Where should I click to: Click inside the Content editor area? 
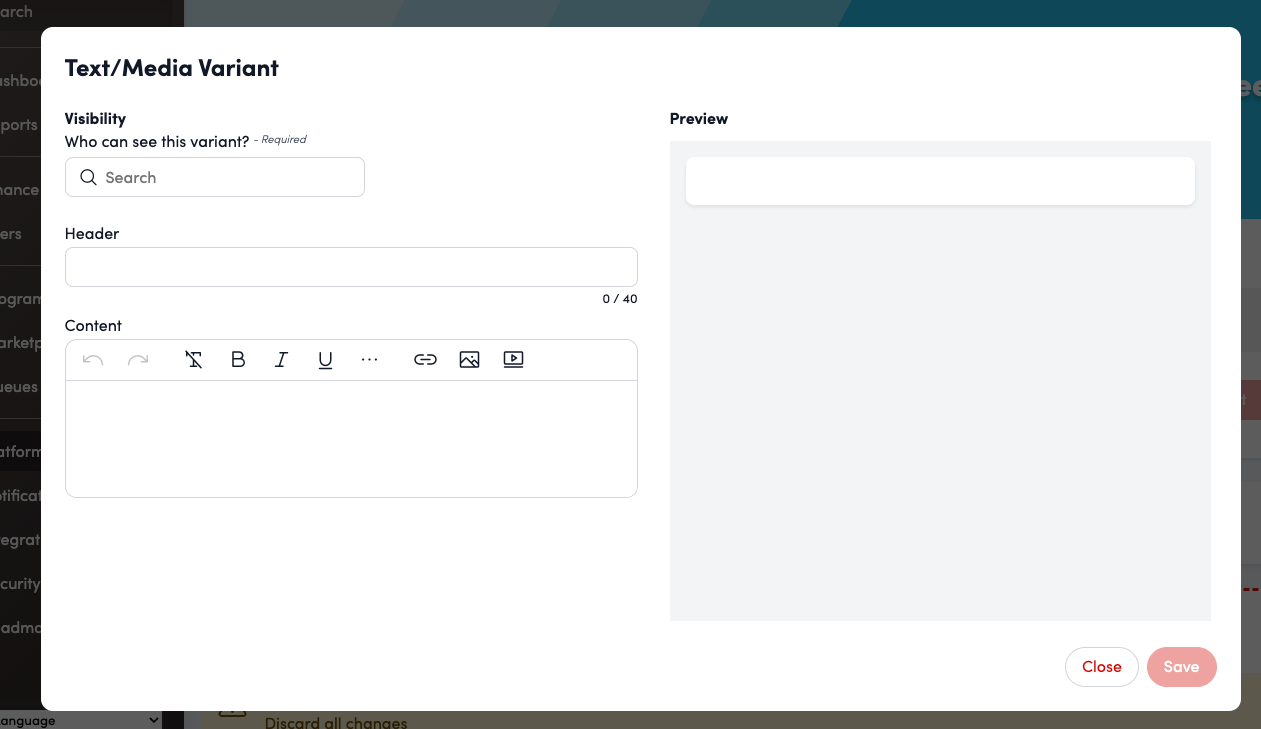tap(351, 438)
